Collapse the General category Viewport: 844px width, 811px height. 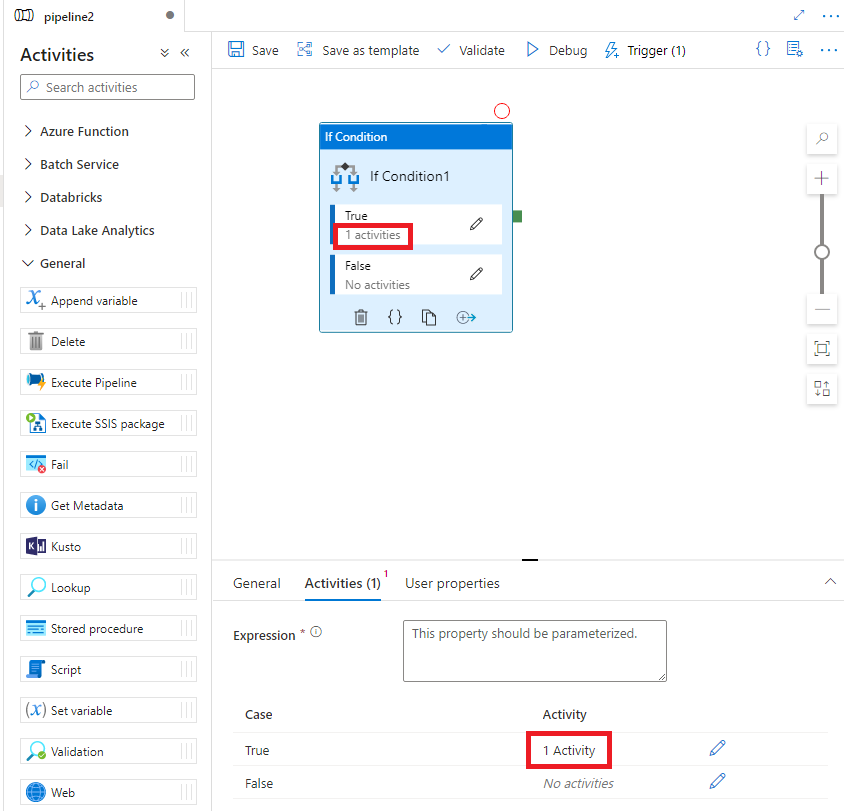(x=54, y=263)
